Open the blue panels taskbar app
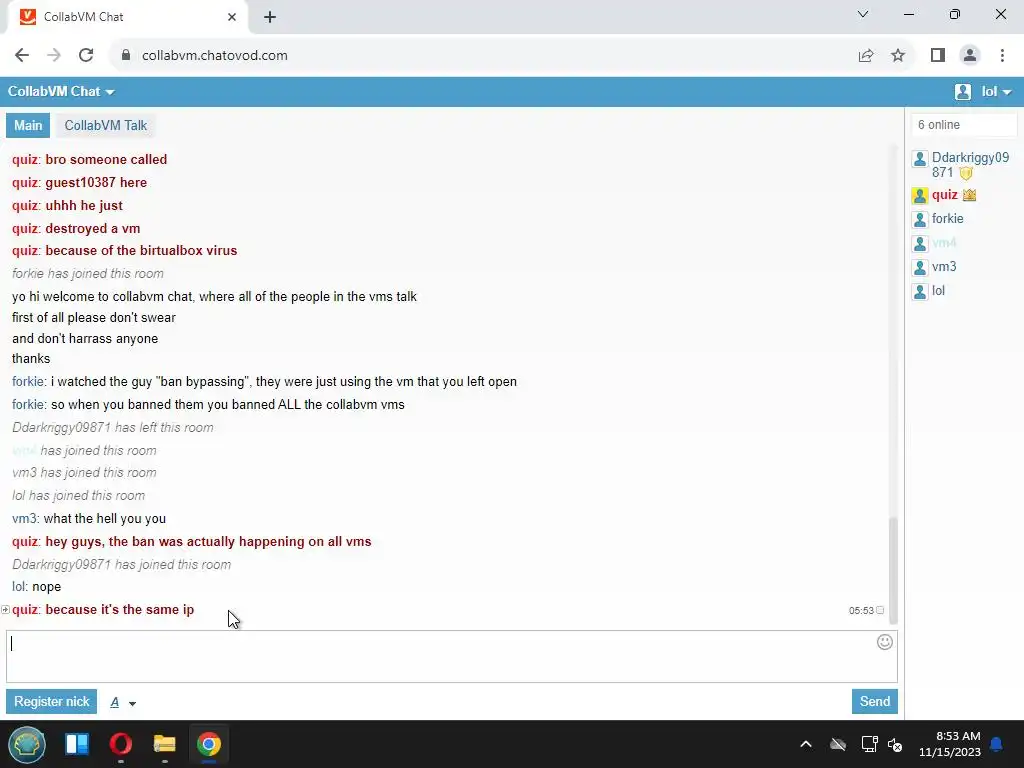The image size is (1024, 768). pyautogui.click(x=77, y=744)
